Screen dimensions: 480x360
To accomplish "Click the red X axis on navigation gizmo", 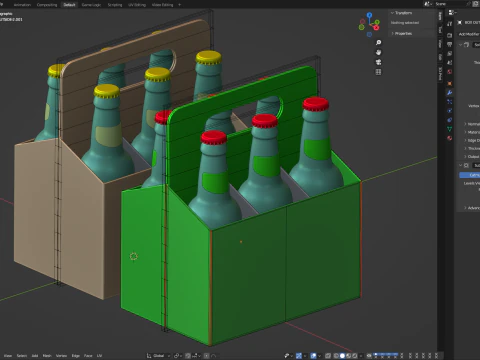I will pyautogui.click(x=377, y=28).
